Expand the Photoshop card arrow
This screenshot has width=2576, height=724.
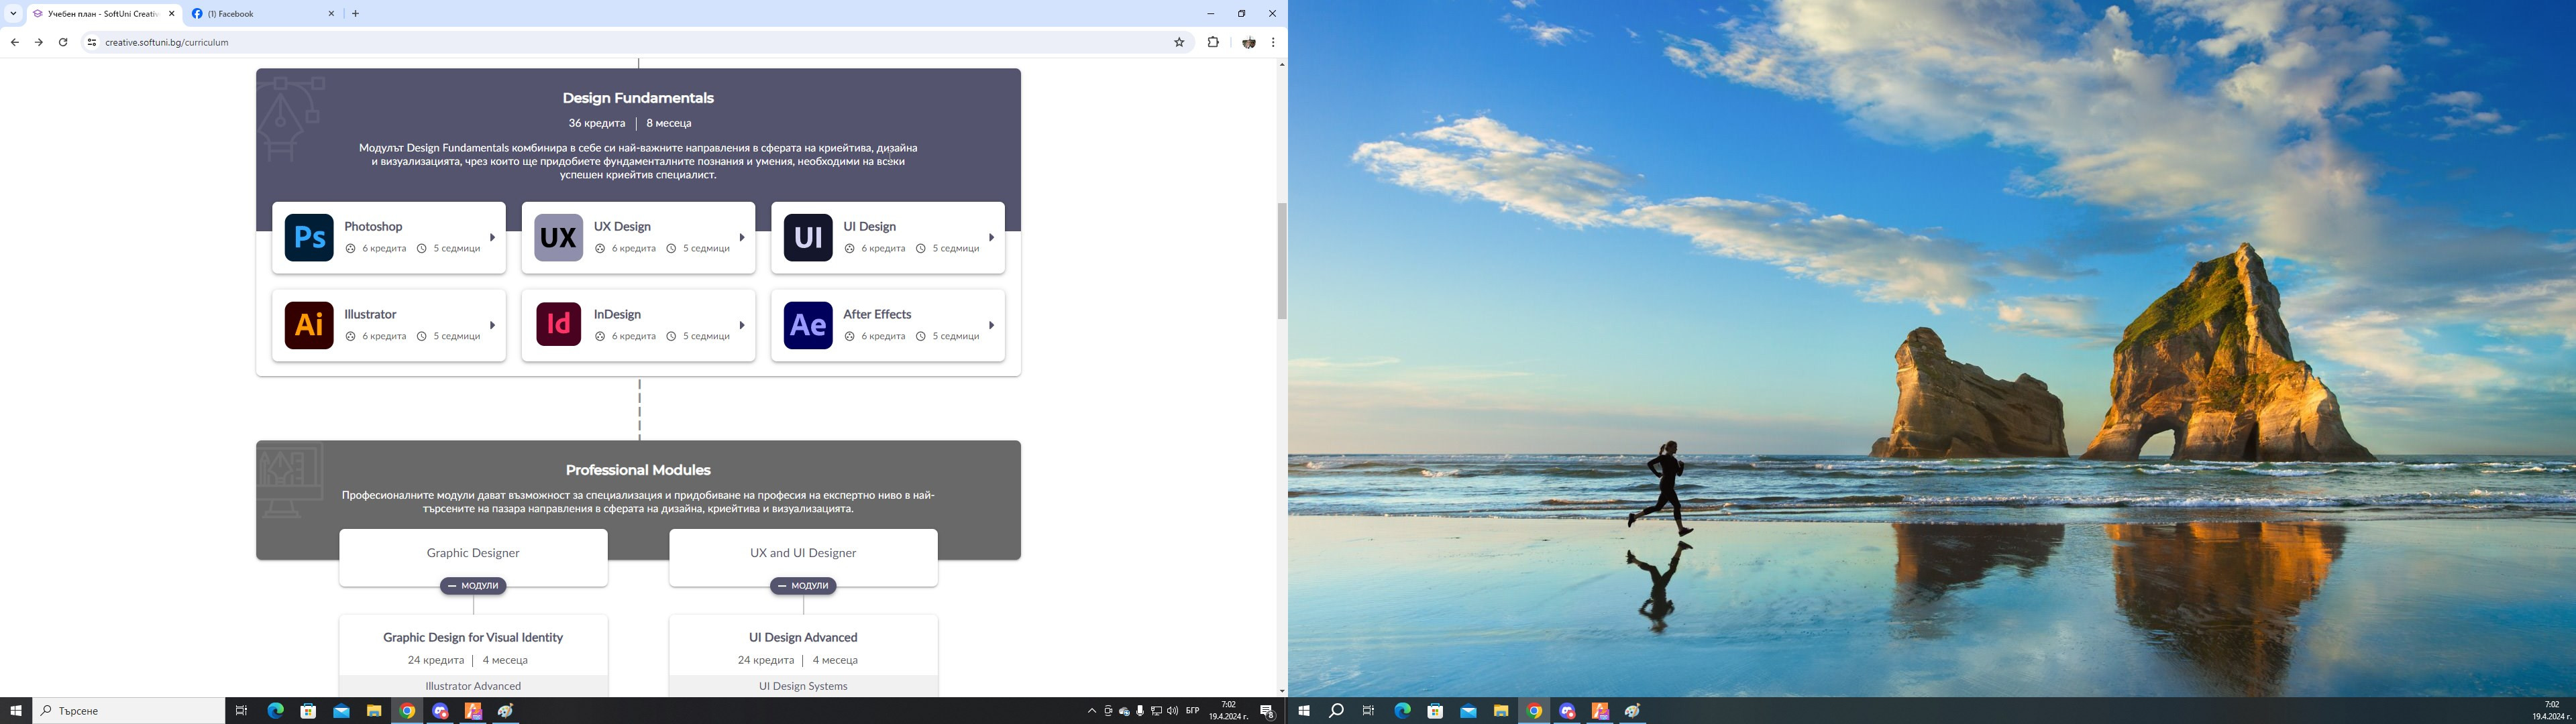tap(492, 238)
